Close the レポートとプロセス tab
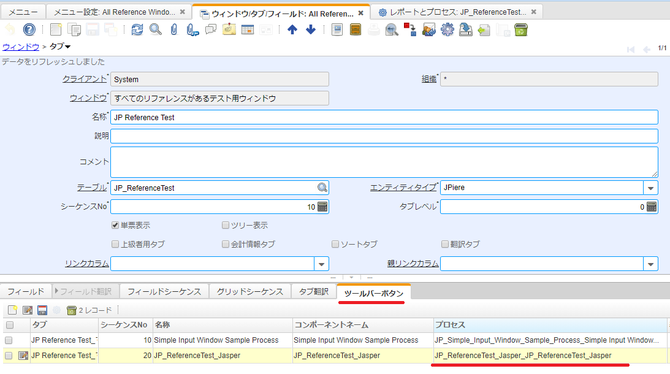 coord(533,12)
